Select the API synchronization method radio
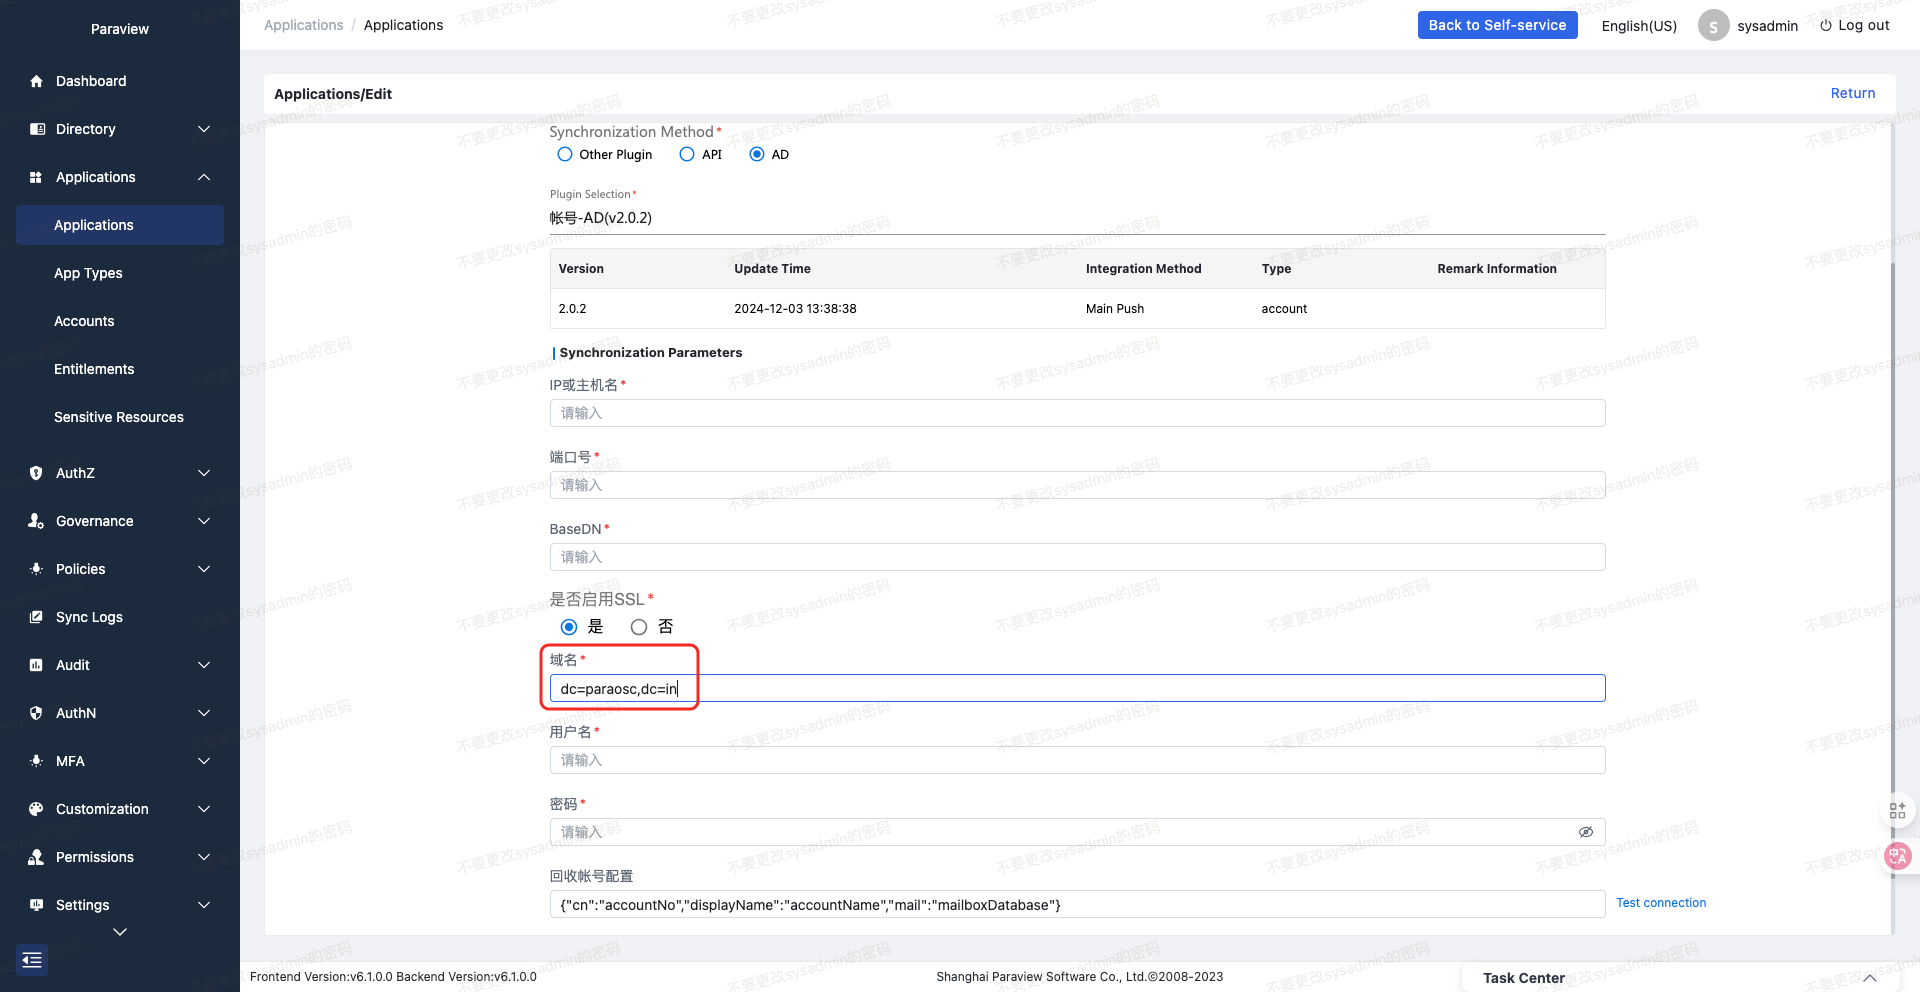The width and height of the screenshot is (1920, 992). [687, 154]
